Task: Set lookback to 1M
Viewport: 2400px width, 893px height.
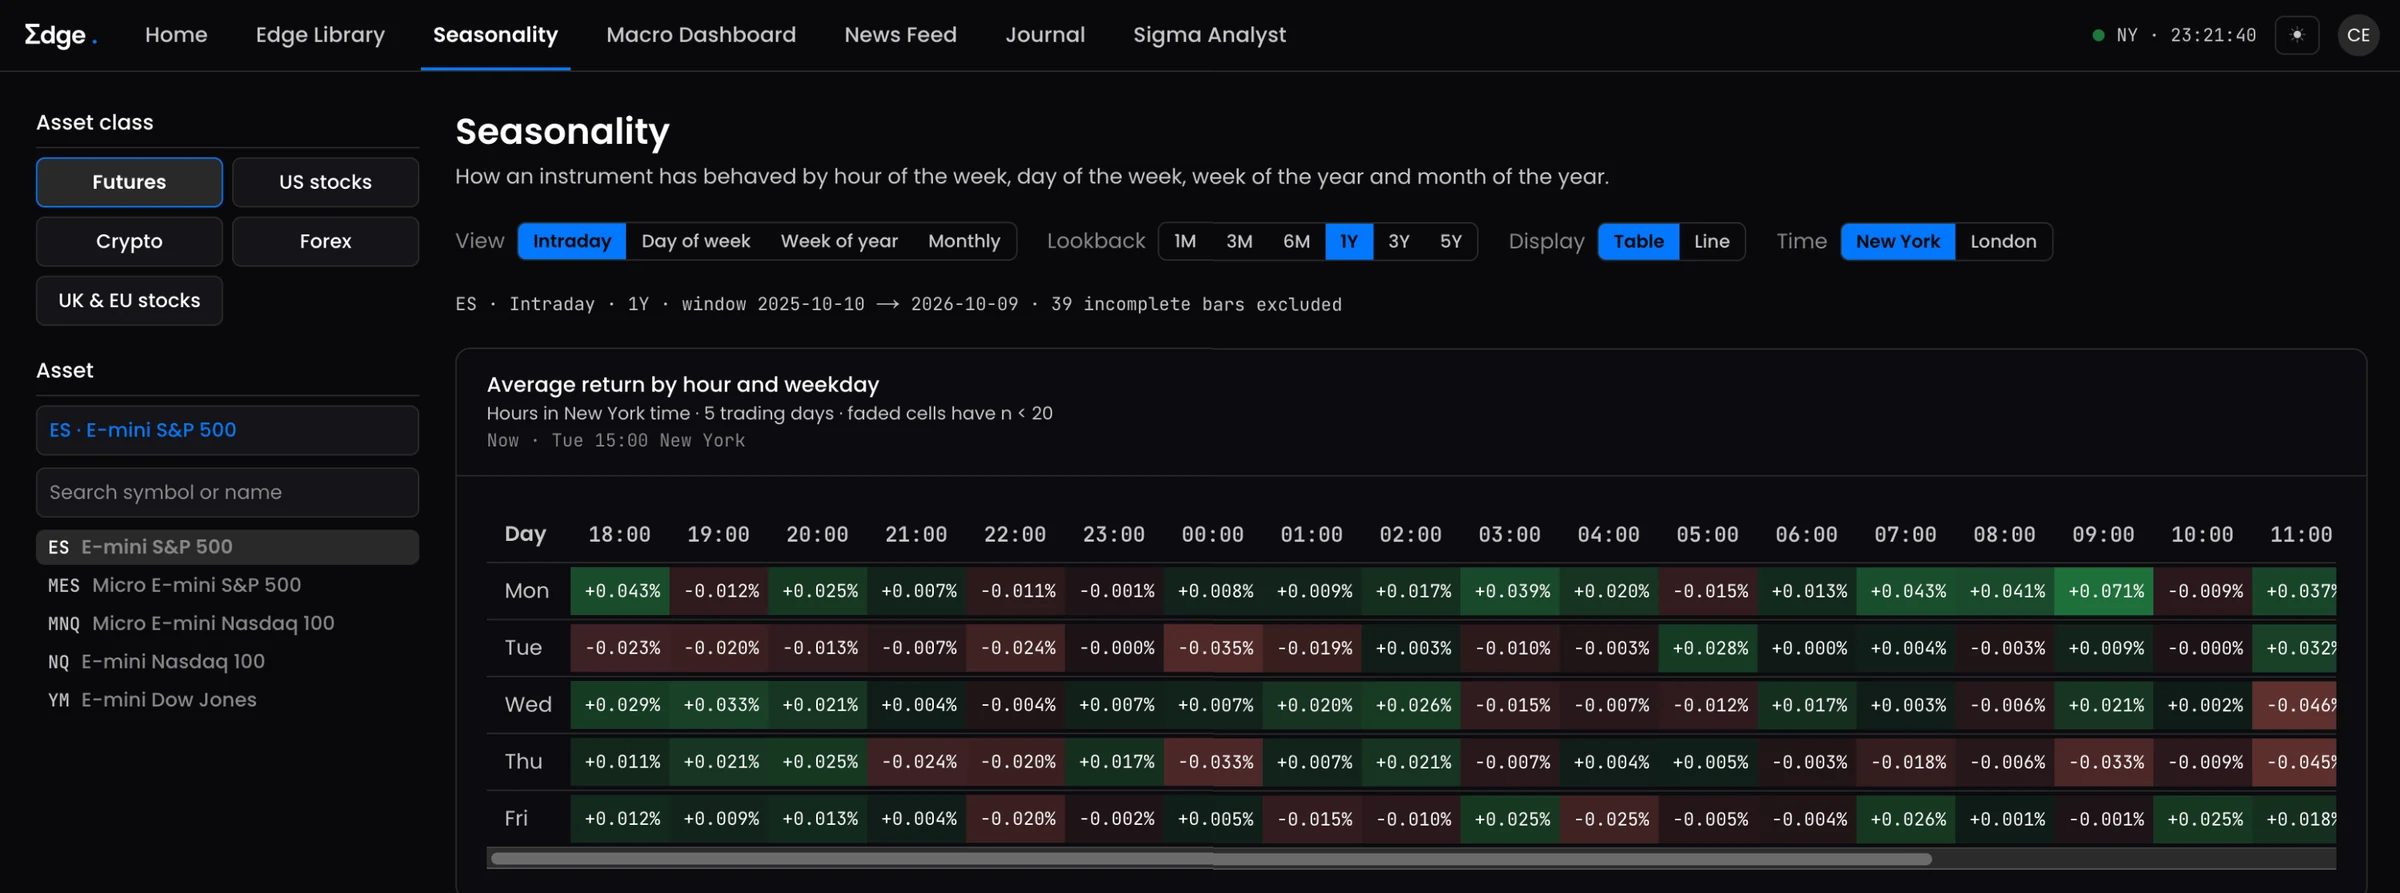Action: pos(1185,241)
